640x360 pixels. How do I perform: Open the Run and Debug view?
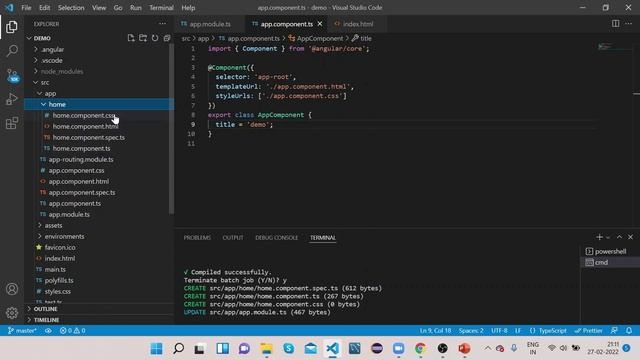point(12,99)
